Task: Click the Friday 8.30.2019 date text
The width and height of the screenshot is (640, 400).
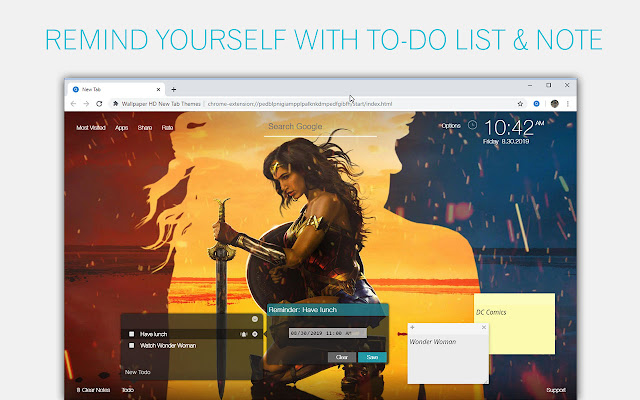Action: [x=506, y=142]
